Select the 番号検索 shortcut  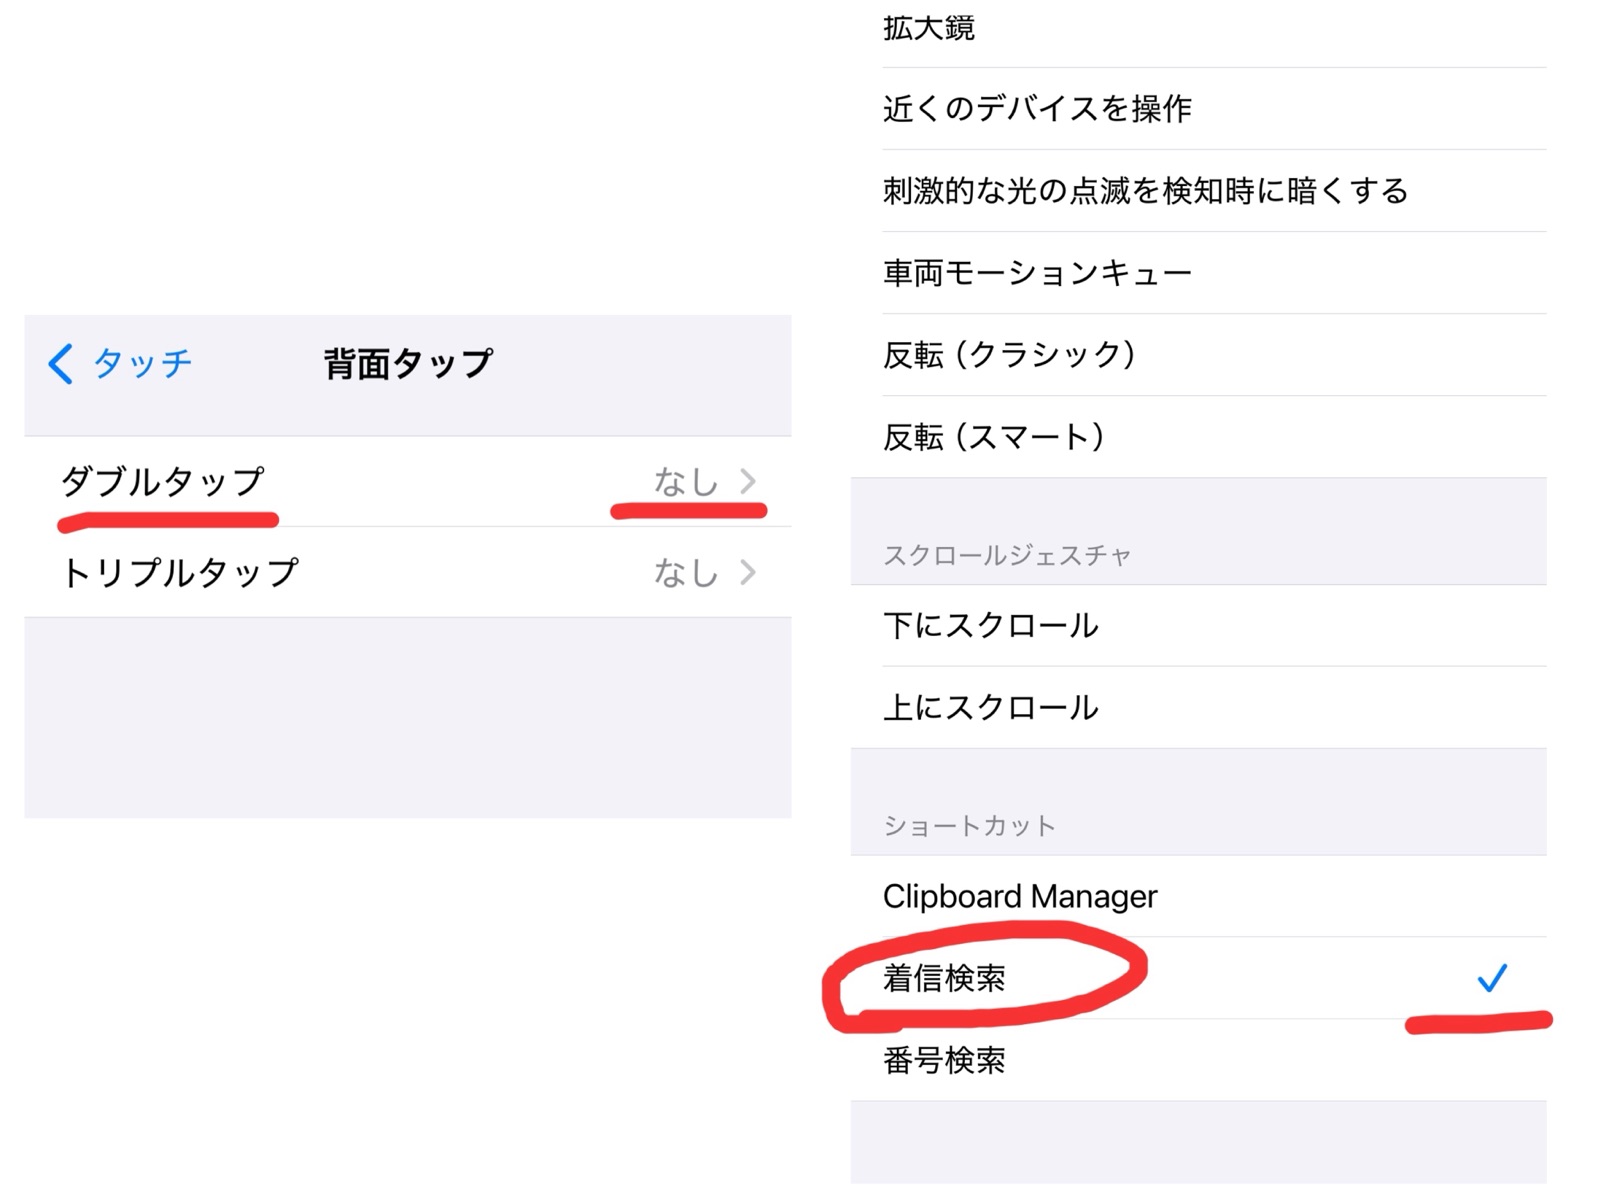(x=945, y=1060)
